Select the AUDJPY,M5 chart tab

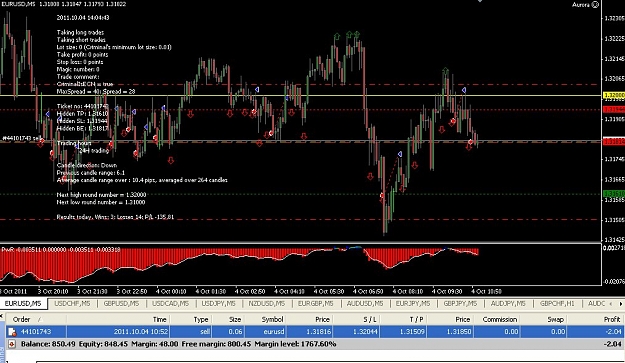508,304
